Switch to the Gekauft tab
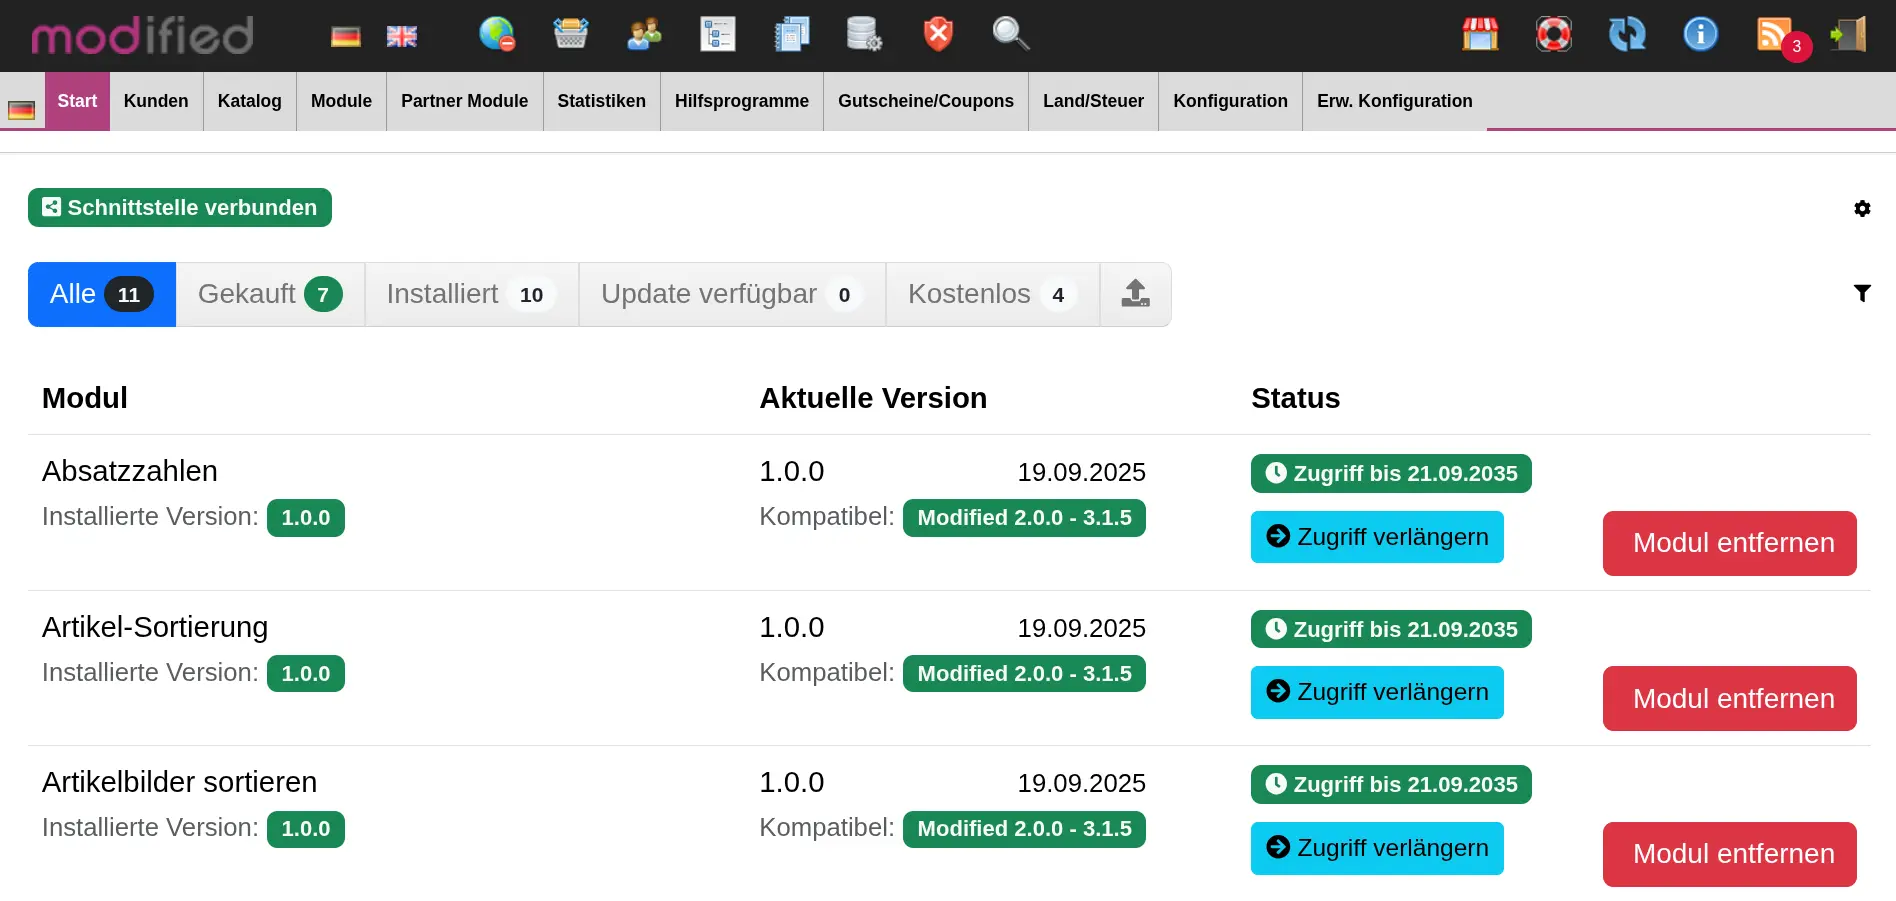The image size is (1896, 901). click(270, 294)
